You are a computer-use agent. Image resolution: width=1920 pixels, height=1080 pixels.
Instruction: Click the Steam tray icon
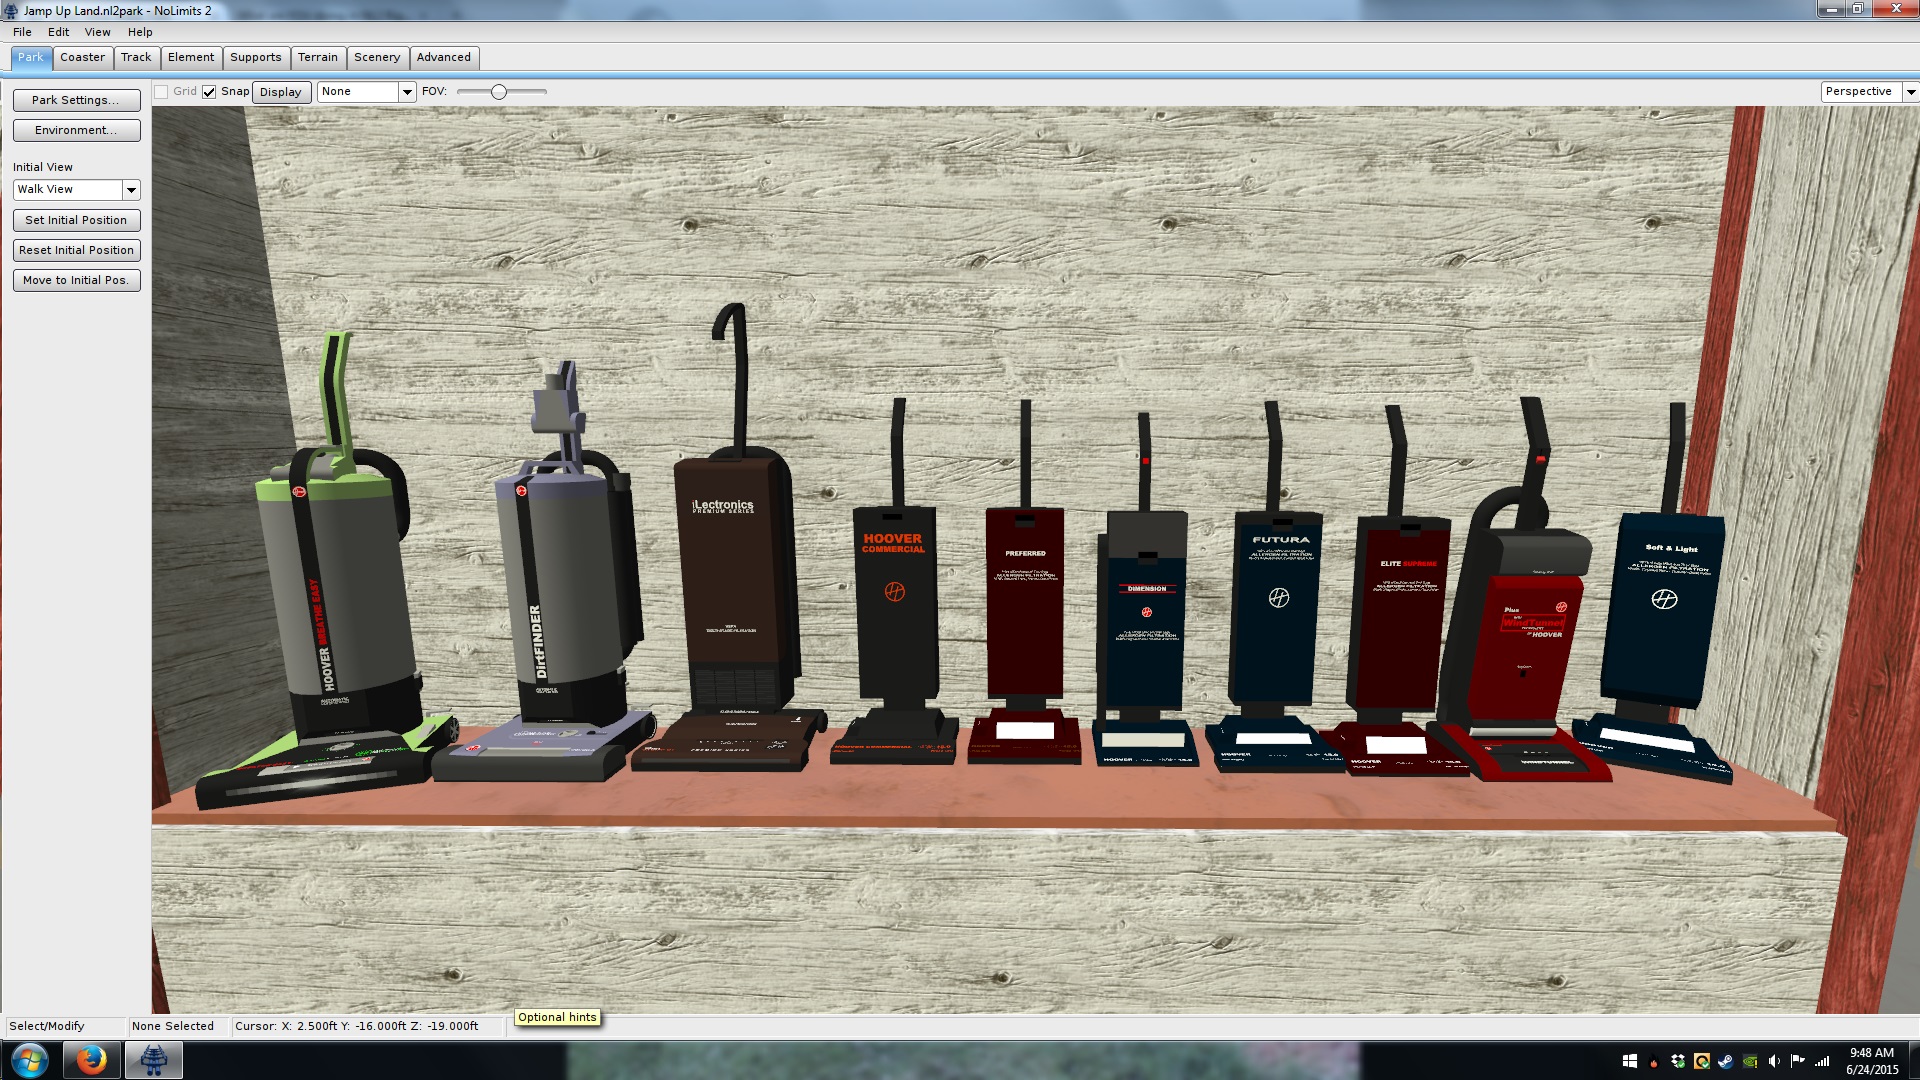click(1726, 1061)
